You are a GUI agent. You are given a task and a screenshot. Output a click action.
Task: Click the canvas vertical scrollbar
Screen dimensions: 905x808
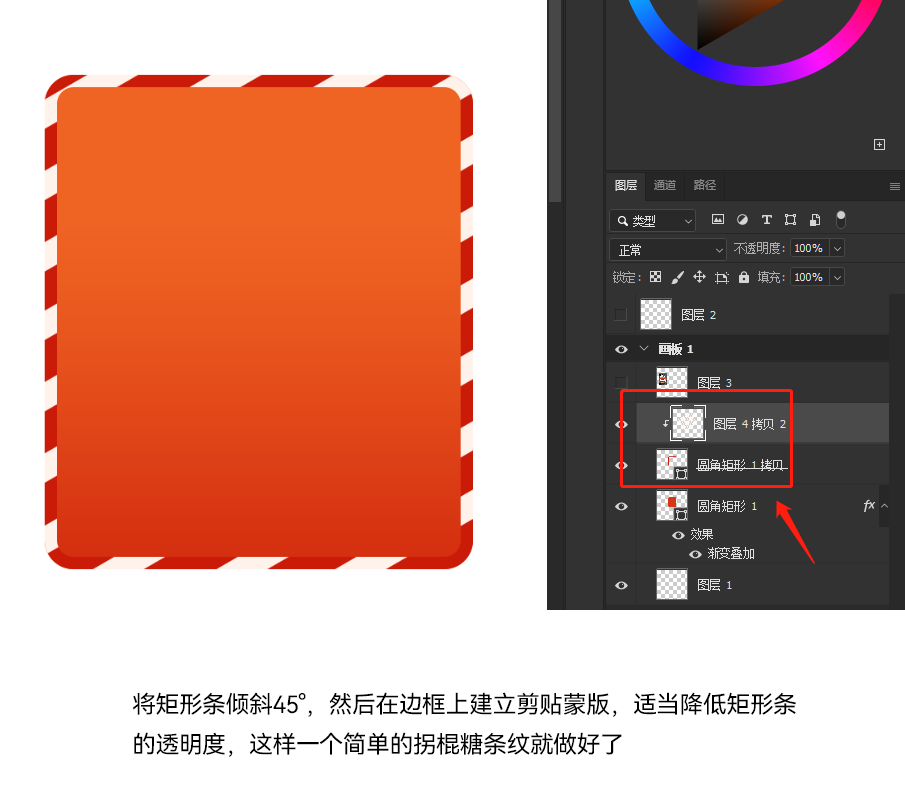[x=555, y=101]
